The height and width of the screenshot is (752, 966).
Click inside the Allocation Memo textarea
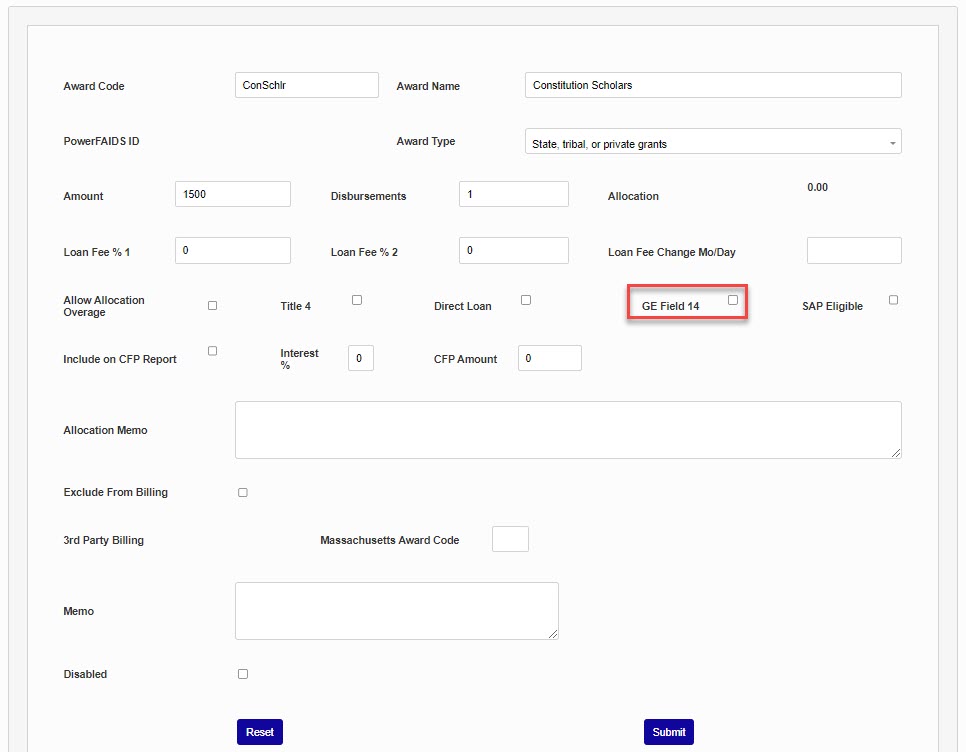(567, 430)
